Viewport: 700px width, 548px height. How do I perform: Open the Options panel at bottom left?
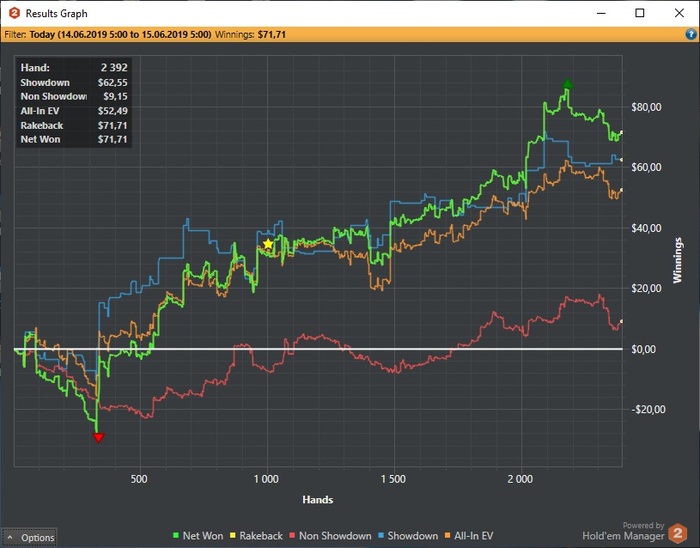30,537
